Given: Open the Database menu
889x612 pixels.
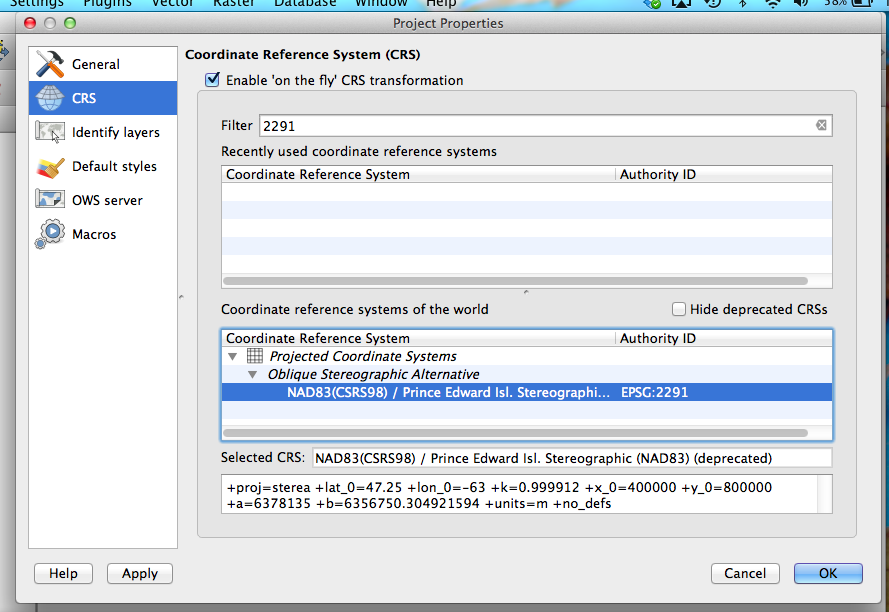Looking at the screenshot, I should click(305, 4).
